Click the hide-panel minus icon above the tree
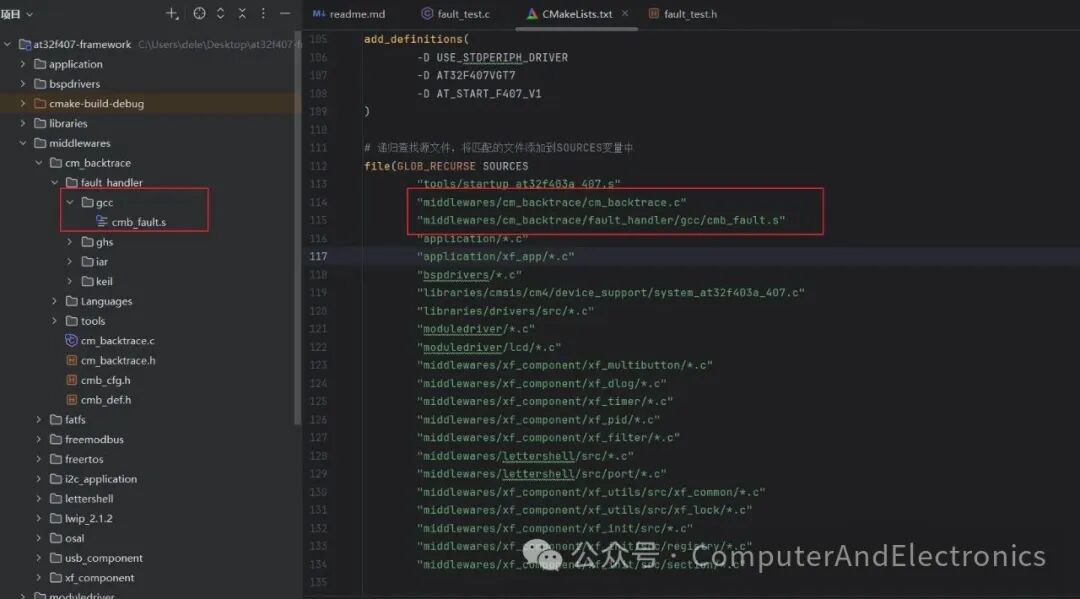The width and height of the screenshot is (1080, 599). [x=284, y=13]
